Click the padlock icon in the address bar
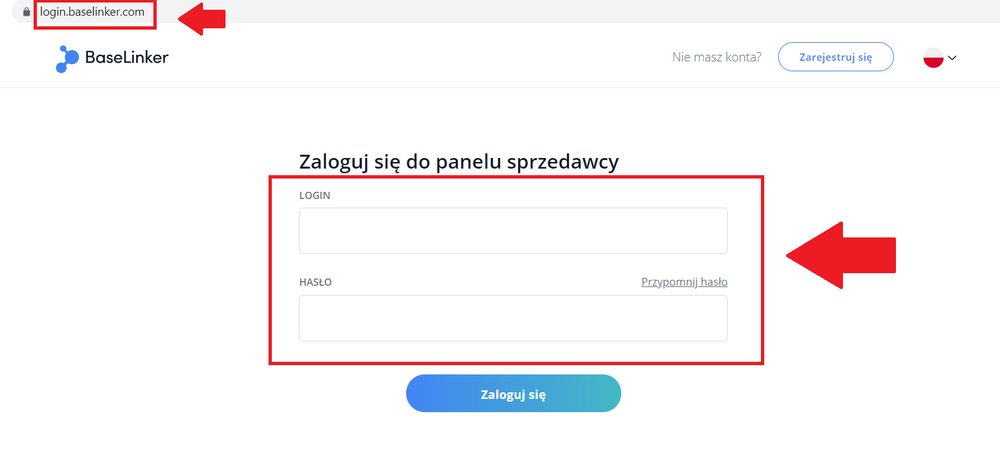The width and height of the screenshot is (1000, 472). [x=26, y=12]
